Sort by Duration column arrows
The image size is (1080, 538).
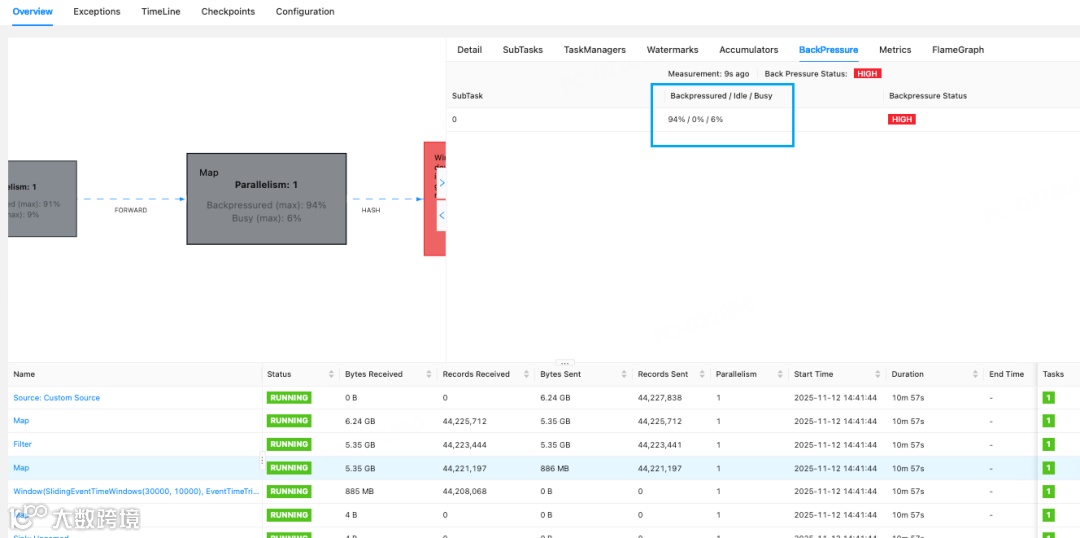tap(976, 374)
